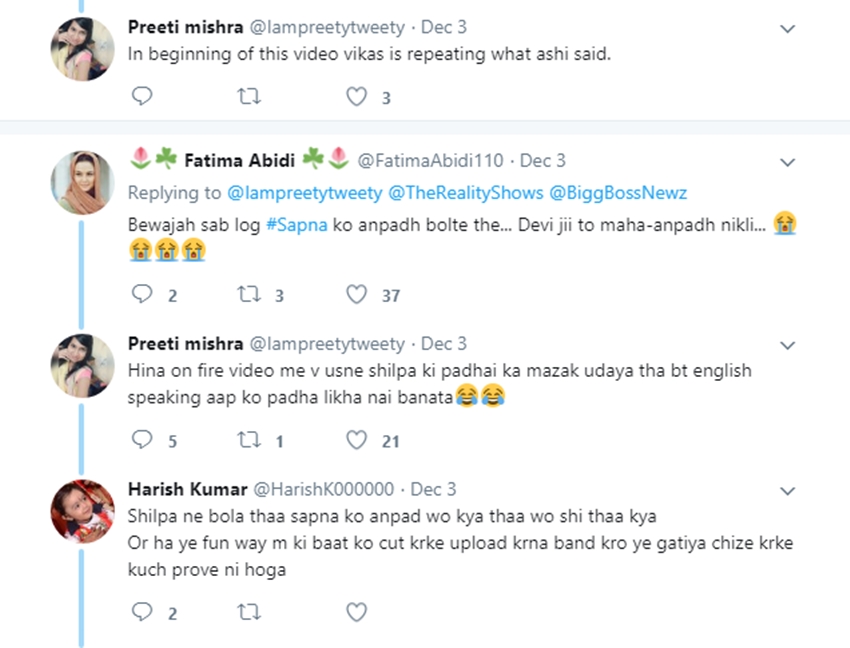The image size is (850, 648).
Task: Like the tweet about vikas repeating ashi
Action: click(357, 97)
